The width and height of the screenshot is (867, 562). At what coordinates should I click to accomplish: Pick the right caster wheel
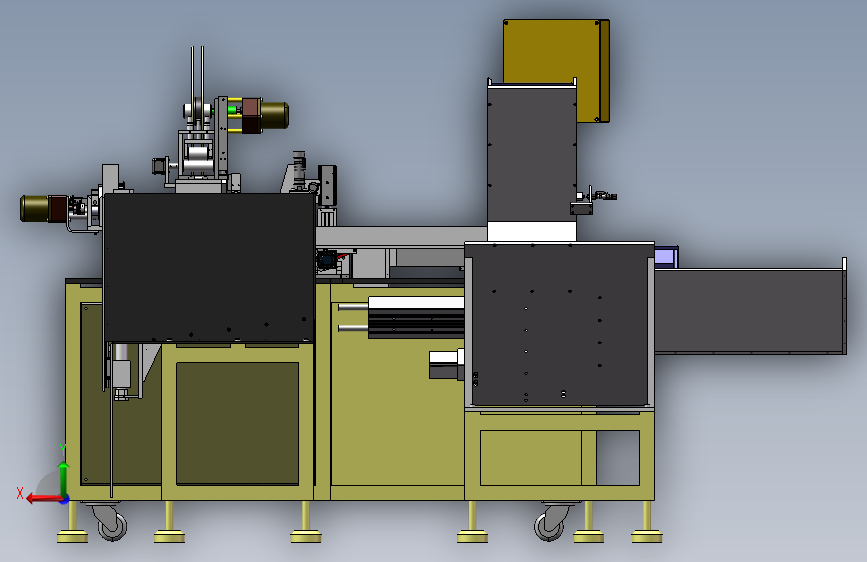click(x=551, y=523)
